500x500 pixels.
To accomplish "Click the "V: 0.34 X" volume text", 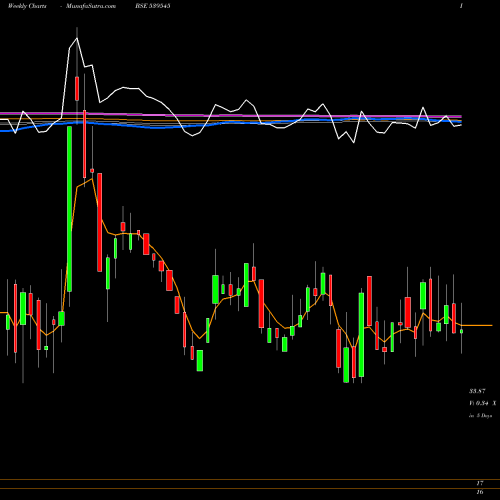I will click(483, 403).
